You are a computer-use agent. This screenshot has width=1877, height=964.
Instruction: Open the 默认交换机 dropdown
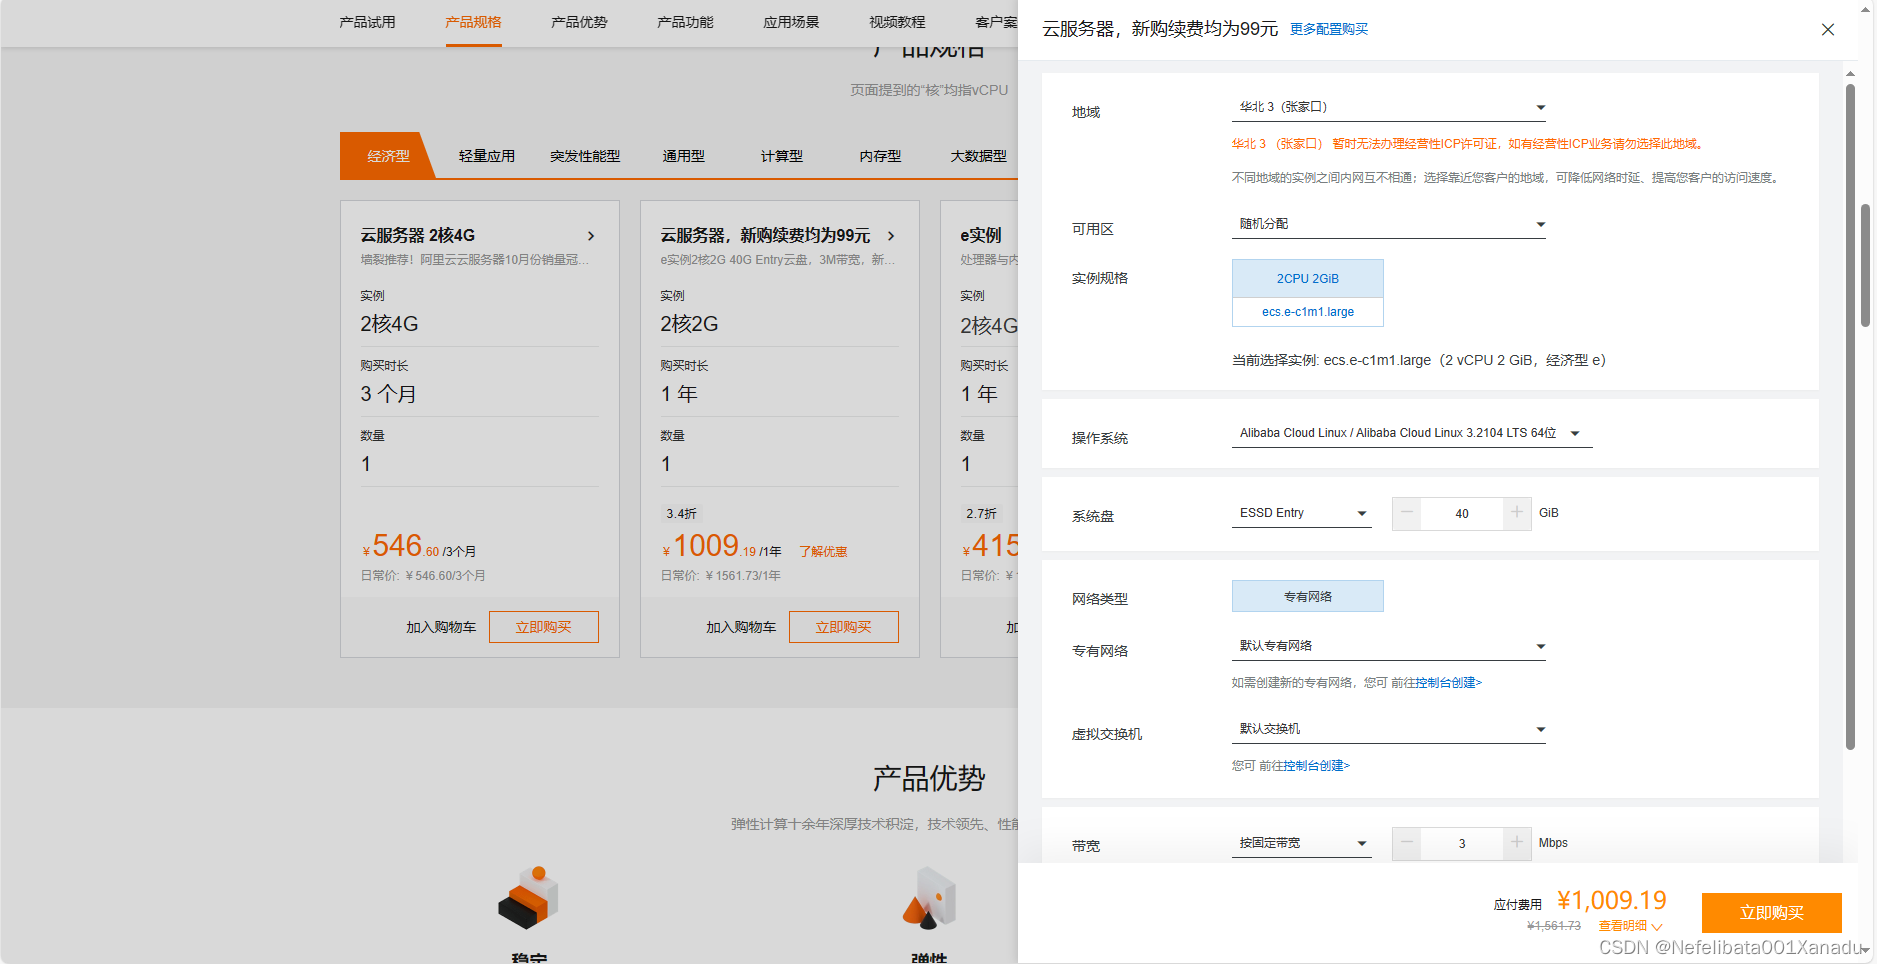pyautogui.click(x=1389, y=729)
